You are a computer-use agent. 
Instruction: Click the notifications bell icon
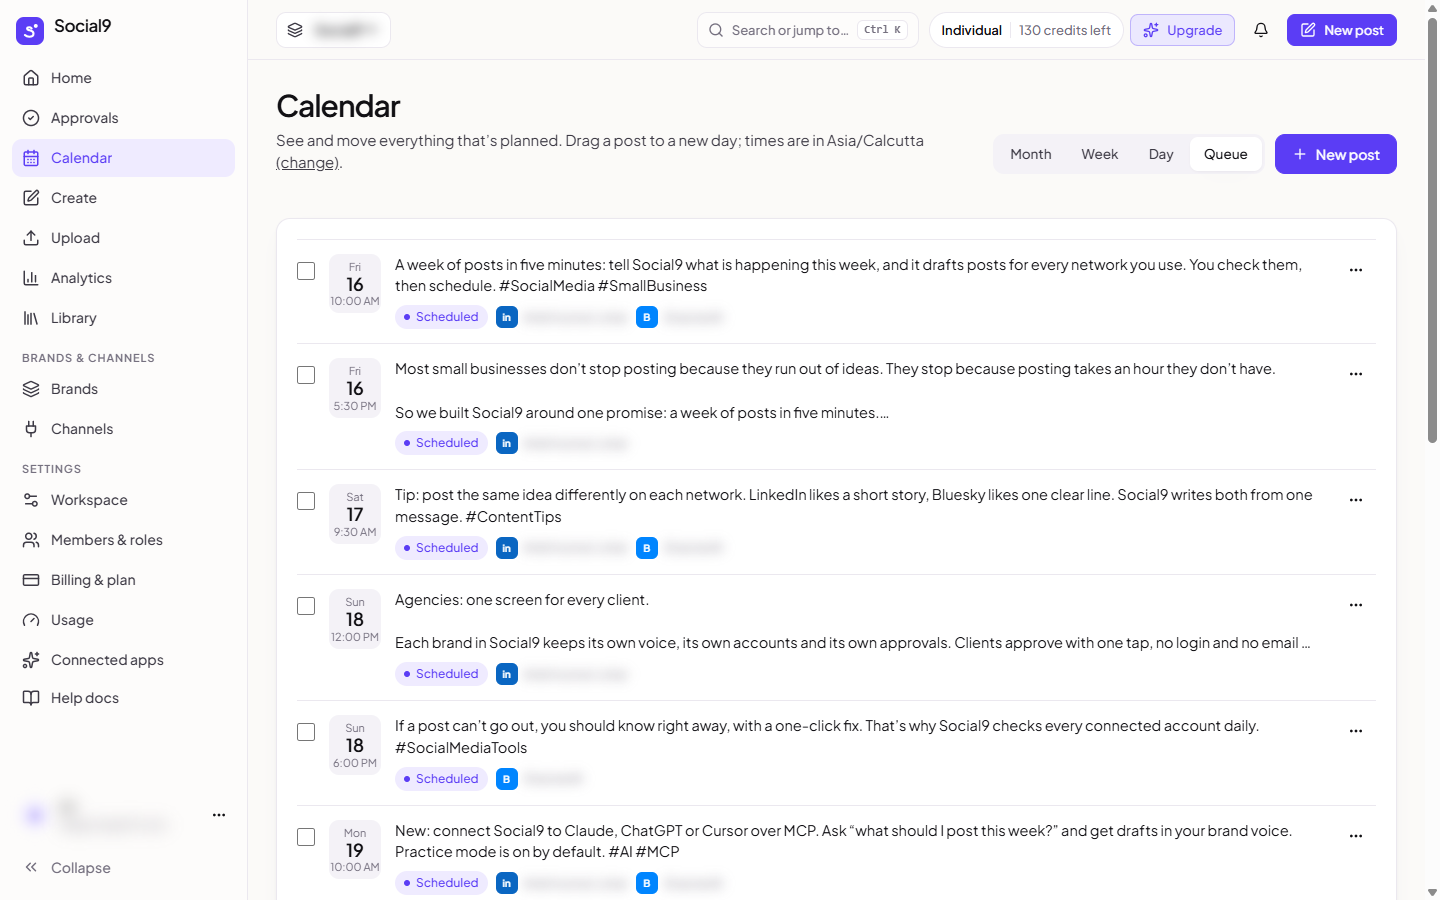(1261, 30)
